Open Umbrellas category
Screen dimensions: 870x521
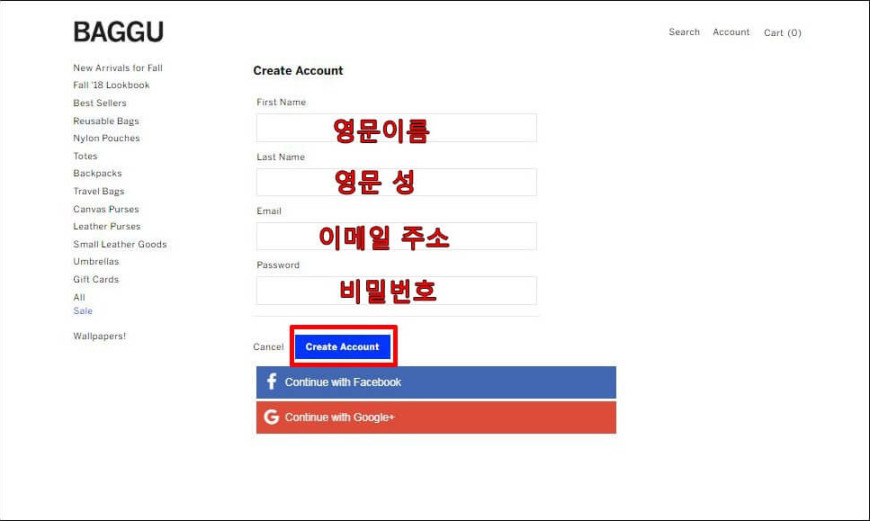(x=95, y=261)
